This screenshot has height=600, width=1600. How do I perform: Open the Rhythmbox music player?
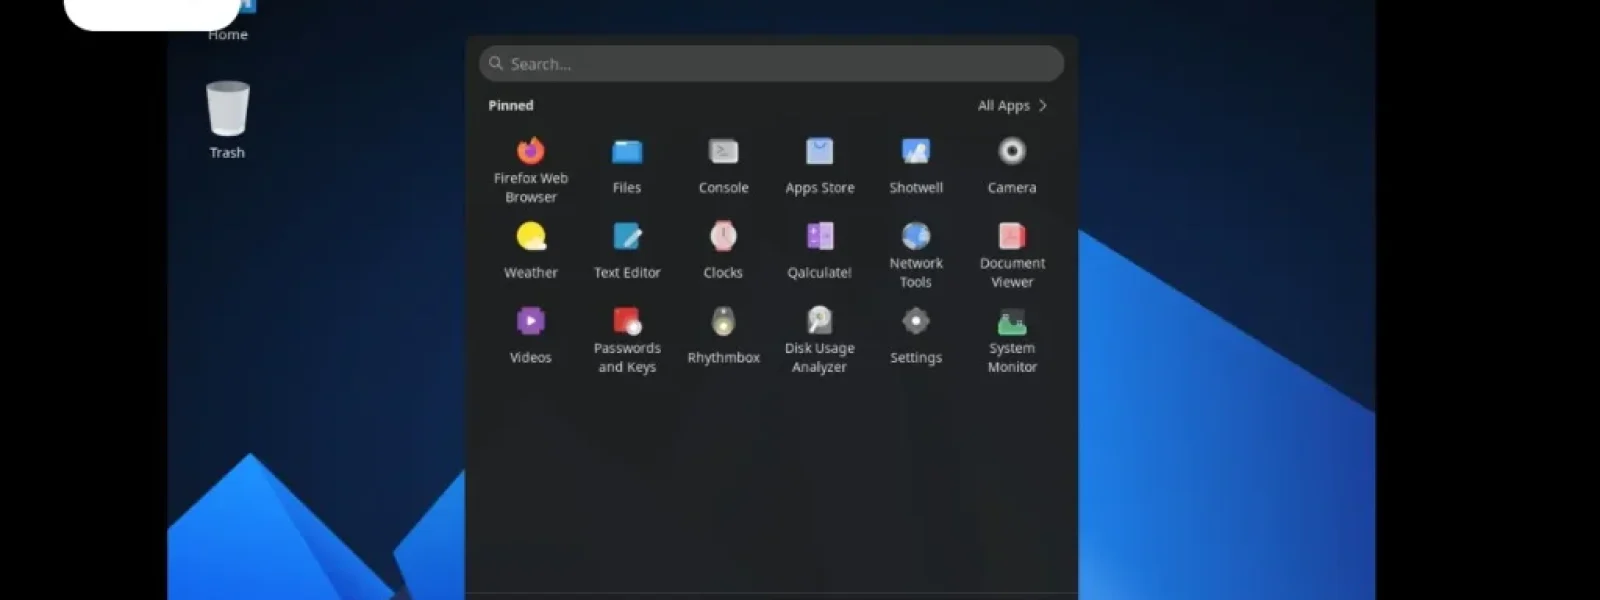point(723,321)
